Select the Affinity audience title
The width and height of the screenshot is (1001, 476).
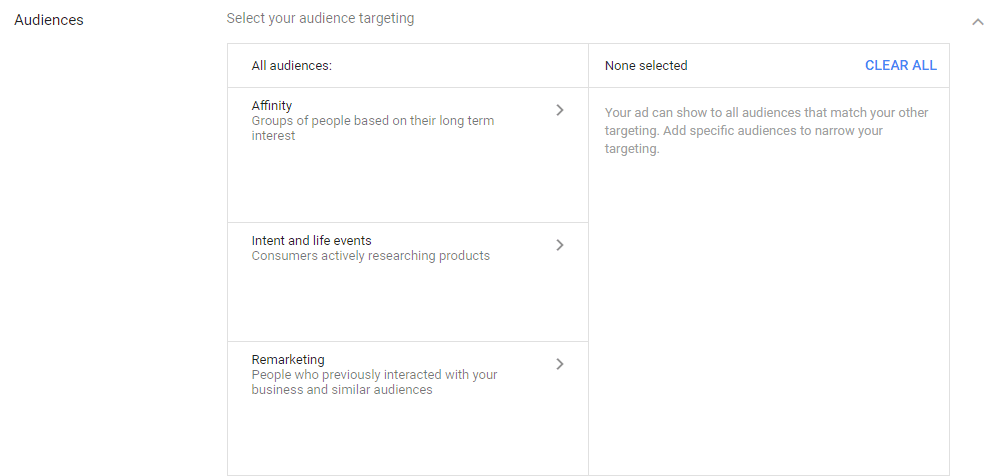click(272, 106)
